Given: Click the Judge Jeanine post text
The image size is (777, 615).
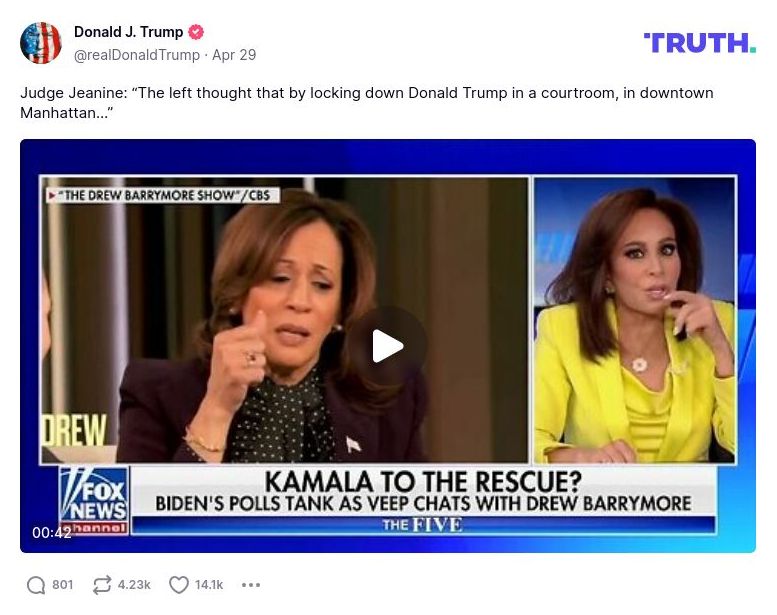Looking at the screenshot, I should pyautogui.click(x=367, y=103).
